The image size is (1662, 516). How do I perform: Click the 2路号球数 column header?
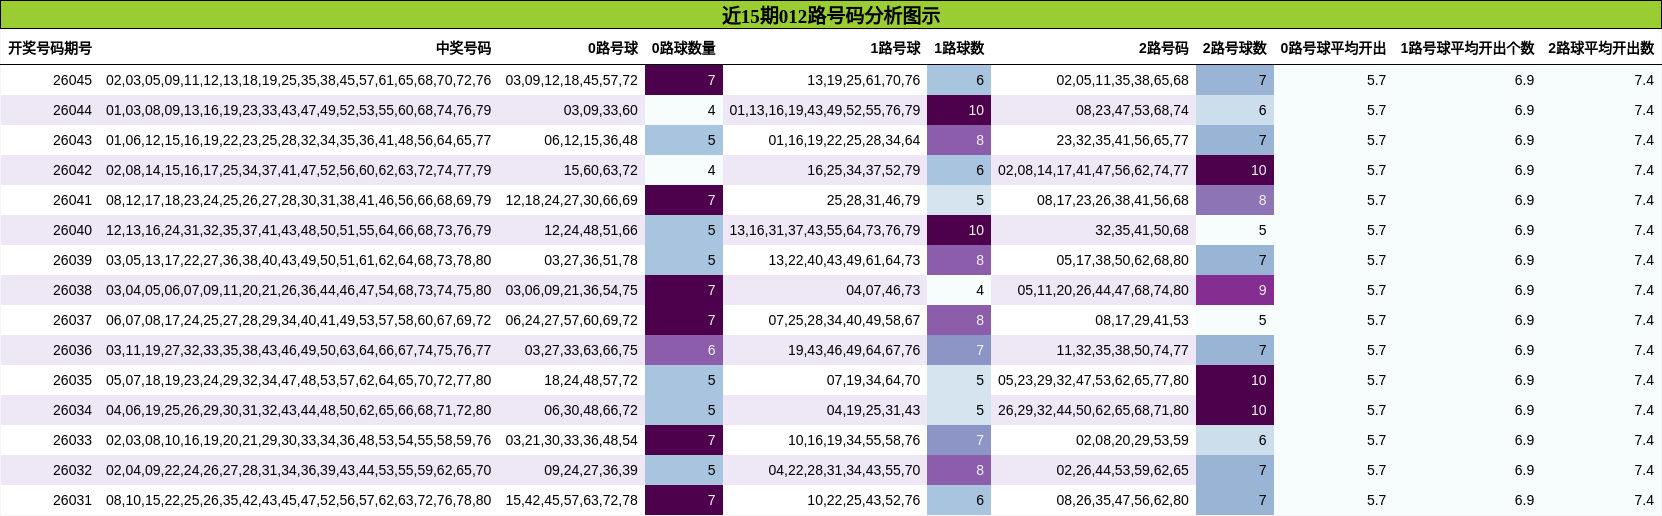(1235, 48)
